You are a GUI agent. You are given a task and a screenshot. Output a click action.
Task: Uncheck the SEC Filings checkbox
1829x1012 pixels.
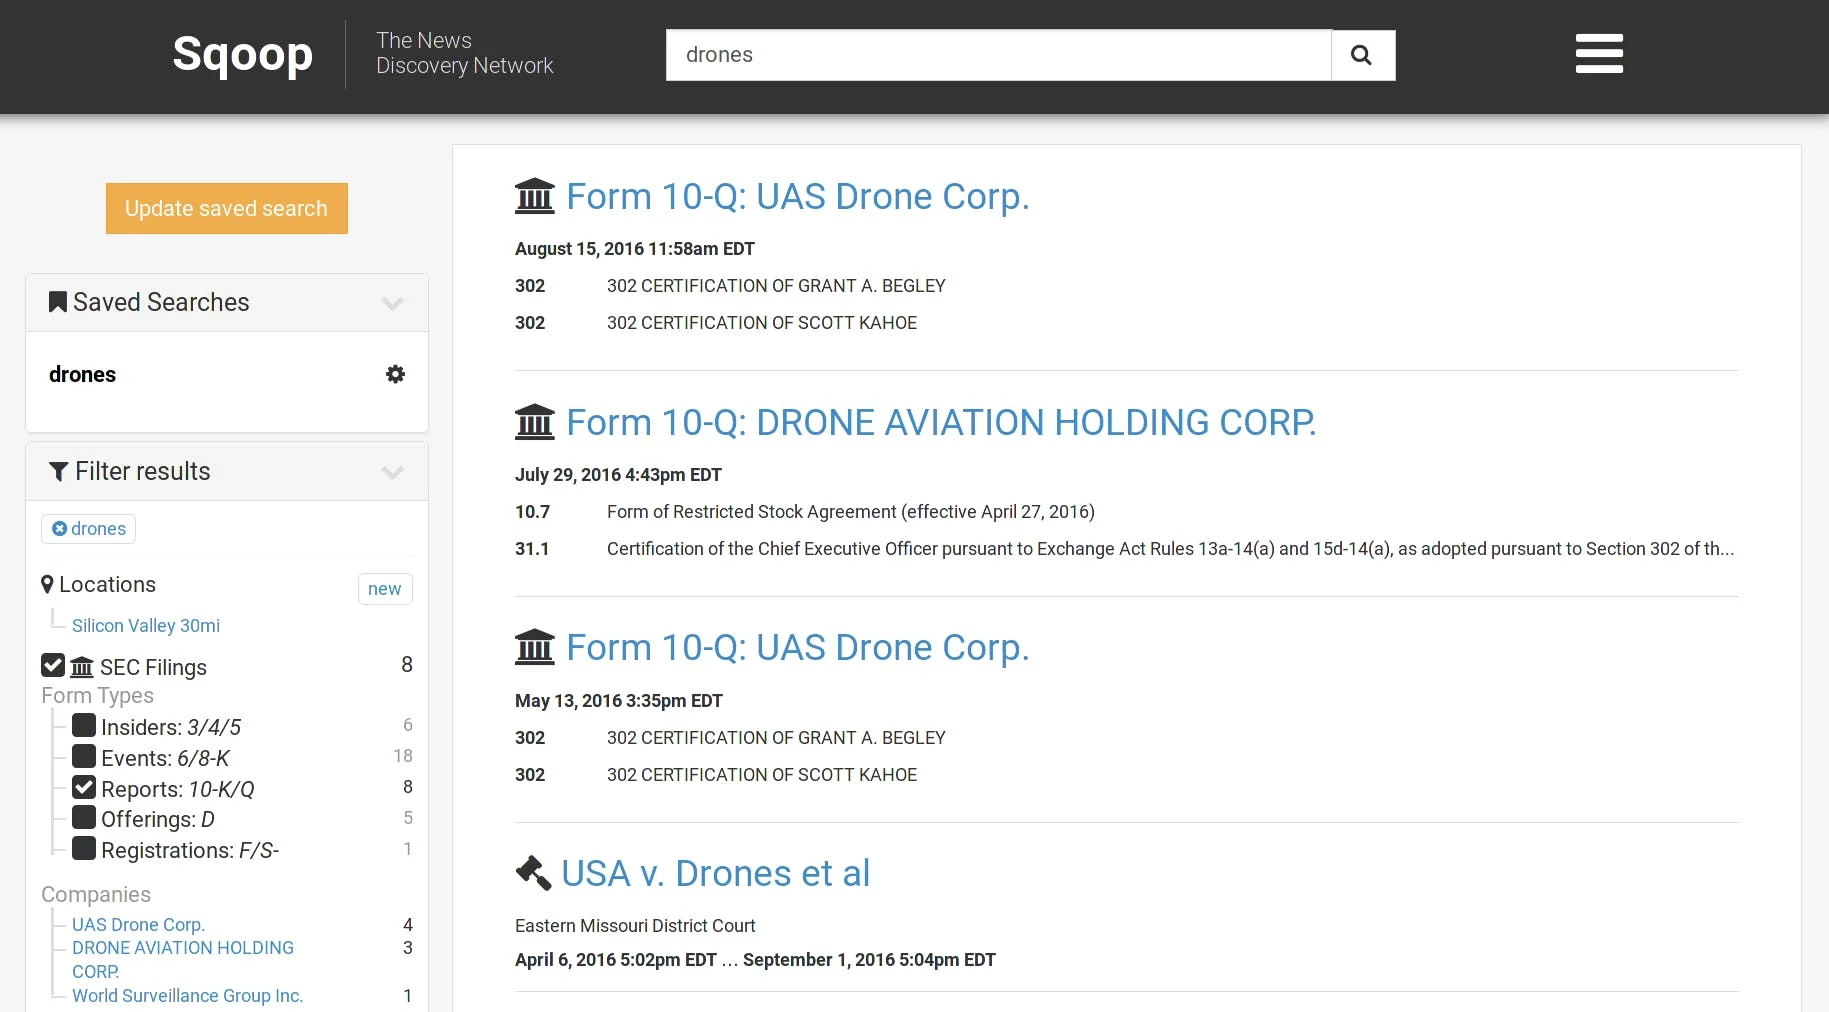pyautogui.click(x=53, y=666)
